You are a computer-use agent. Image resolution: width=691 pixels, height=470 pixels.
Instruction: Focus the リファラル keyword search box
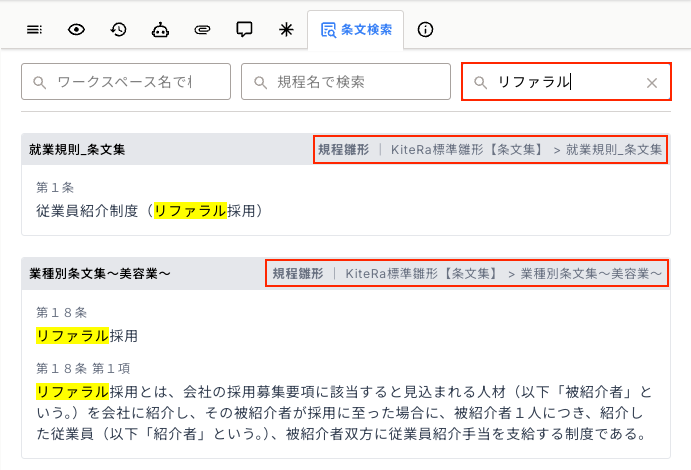click(560, 82)
